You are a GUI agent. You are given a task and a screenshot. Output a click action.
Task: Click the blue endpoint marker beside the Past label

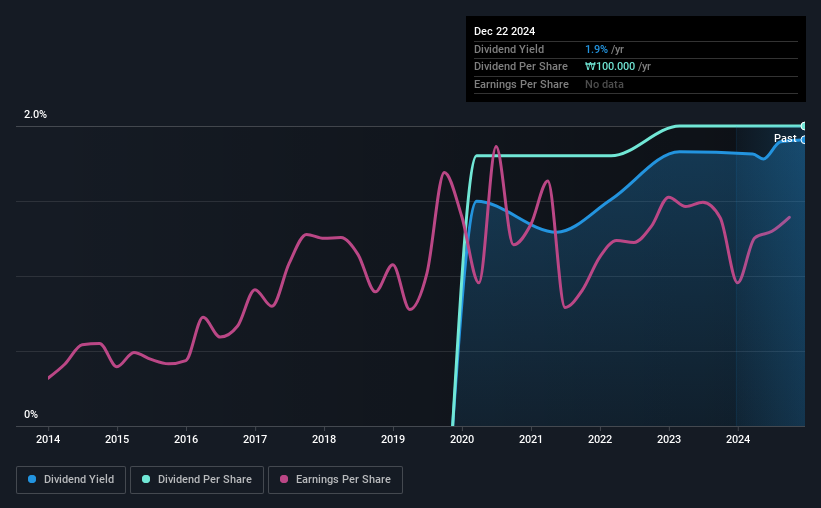[x=803, y=140]
